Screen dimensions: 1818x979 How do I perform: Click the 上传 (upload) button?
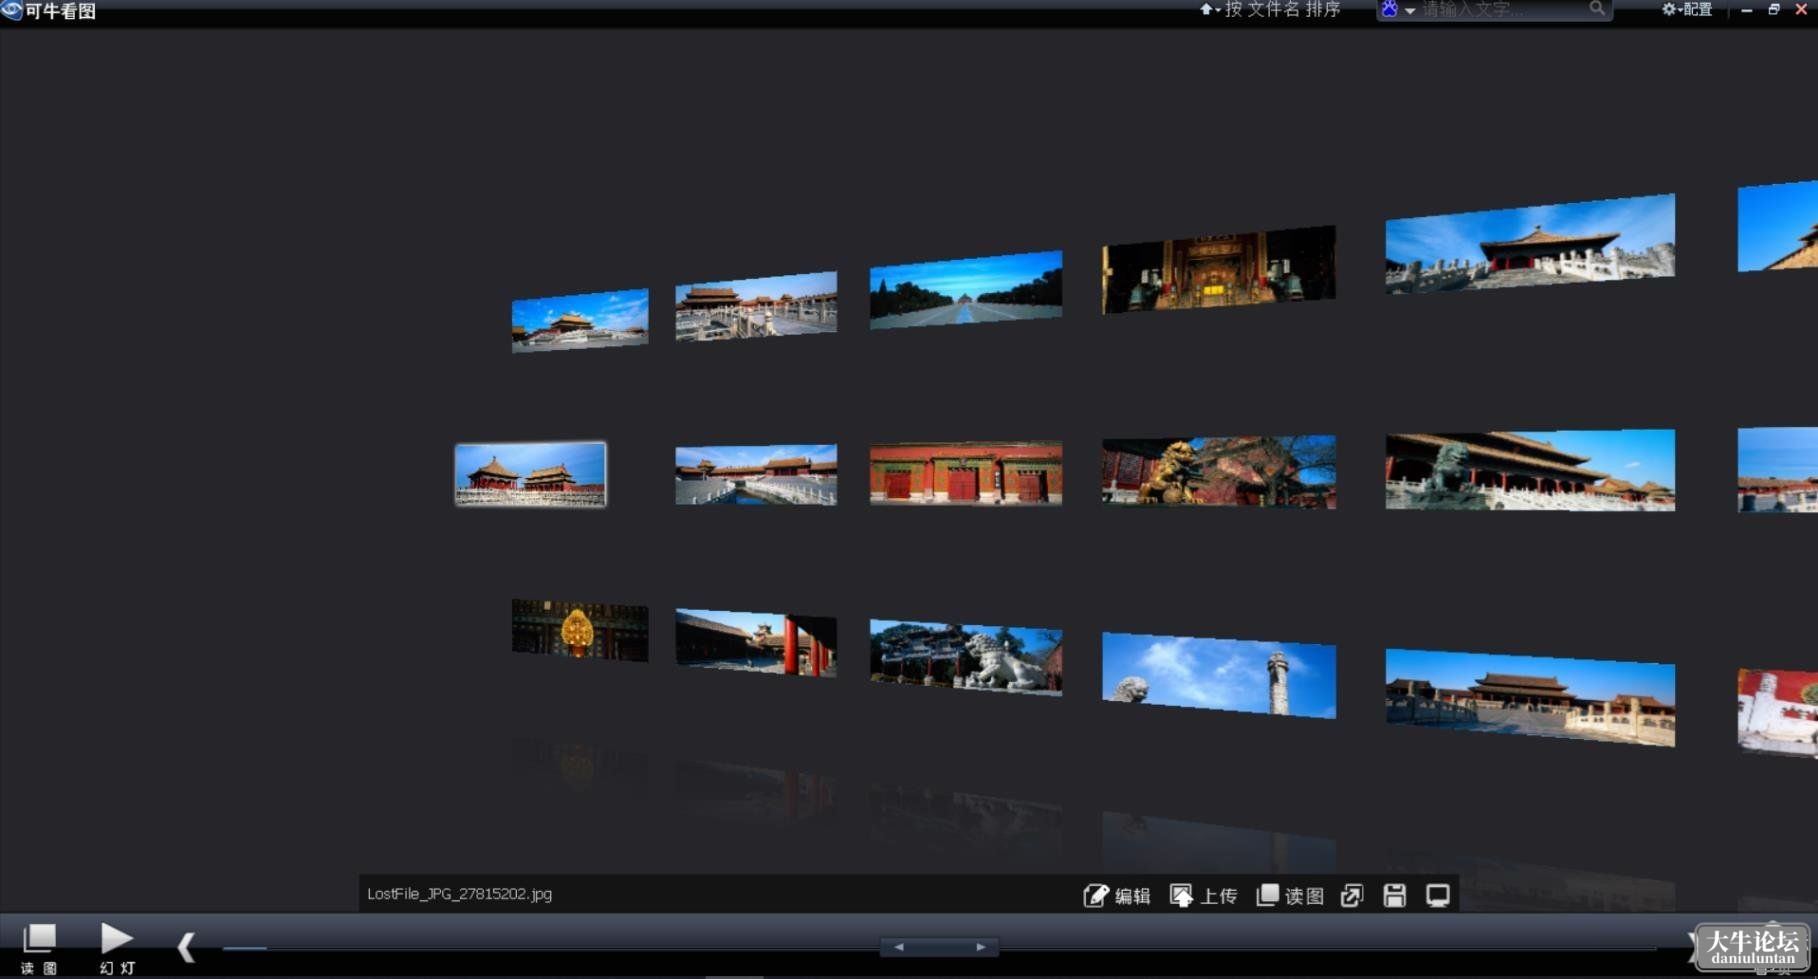pos(1204,896)
